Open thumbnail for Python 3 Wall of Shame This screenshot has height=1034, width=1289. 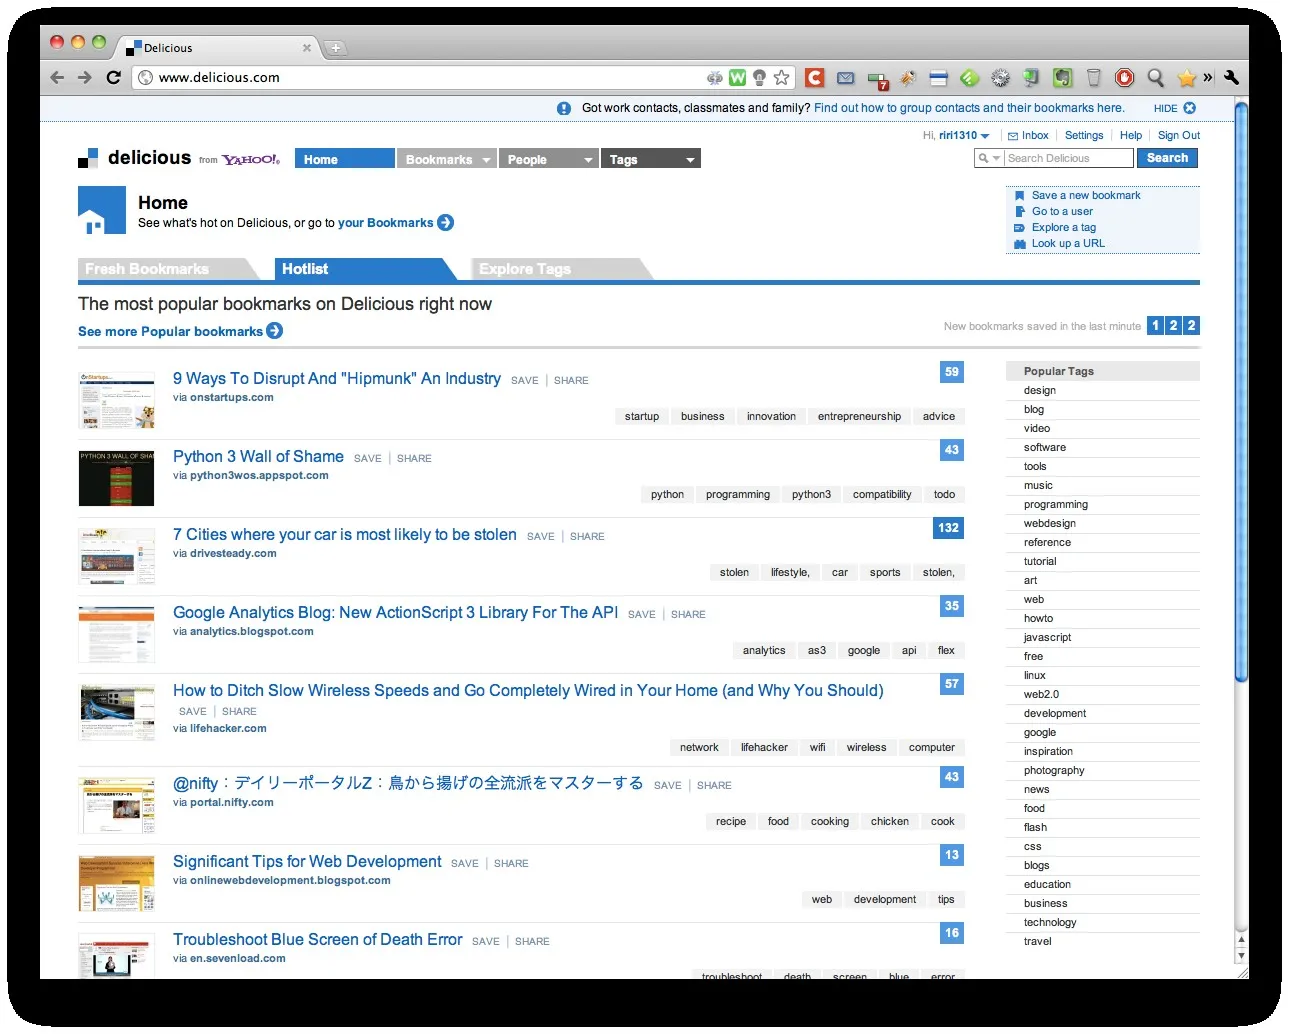click(x=117, y=478)
